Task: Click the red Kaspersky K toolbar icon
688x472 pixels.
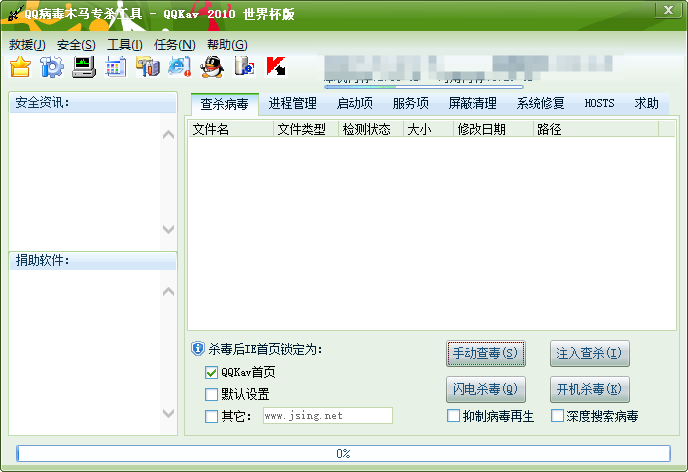Action: click(x=276, y=67)
